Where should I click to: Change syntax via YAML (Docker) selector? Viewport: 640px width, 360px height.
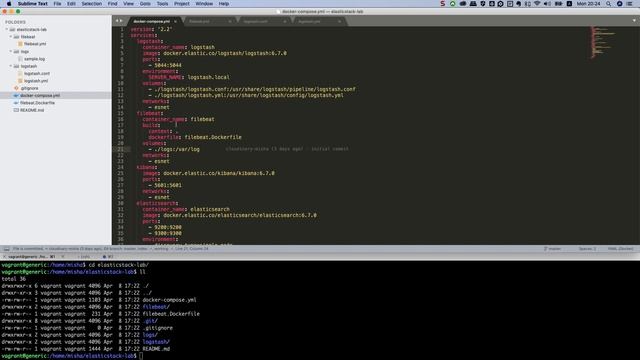(x=620, y=249)
